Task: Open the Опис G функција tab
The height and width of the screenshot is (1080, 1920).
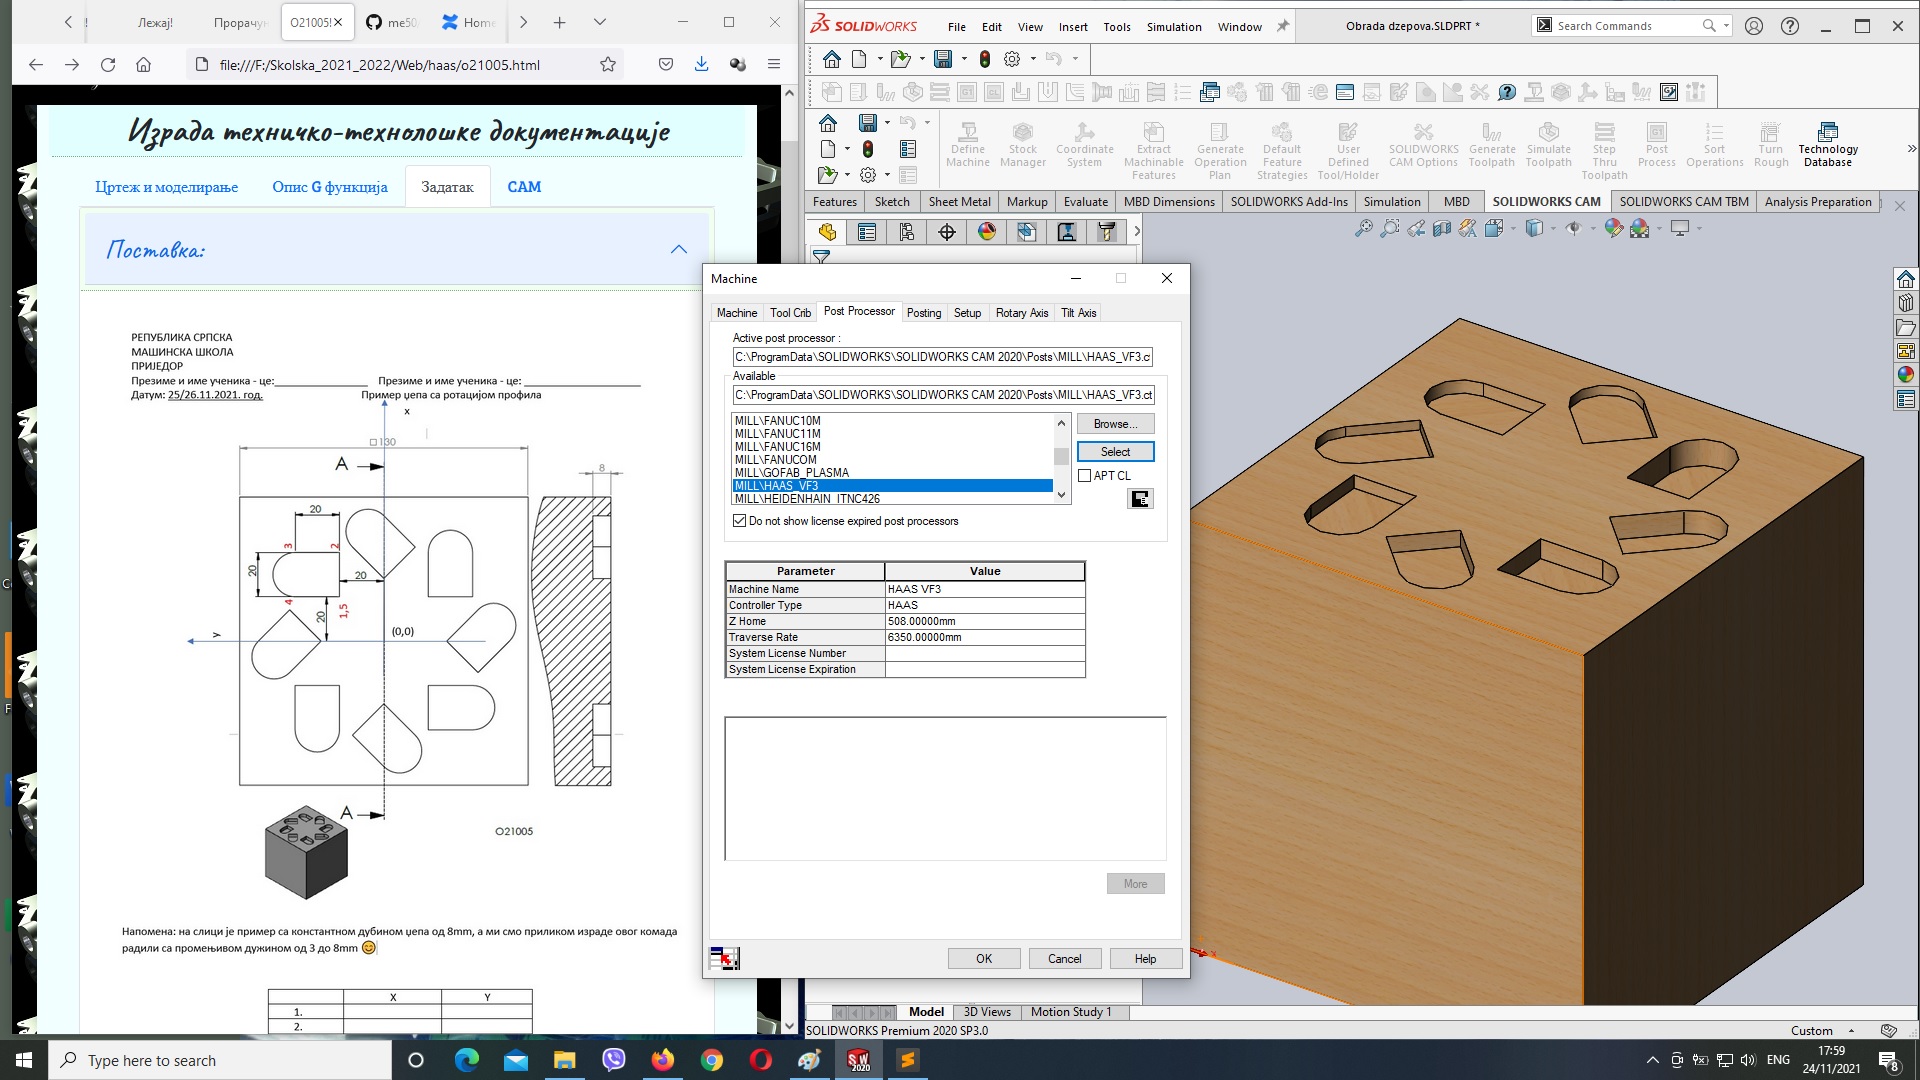Action: (330, 187)
